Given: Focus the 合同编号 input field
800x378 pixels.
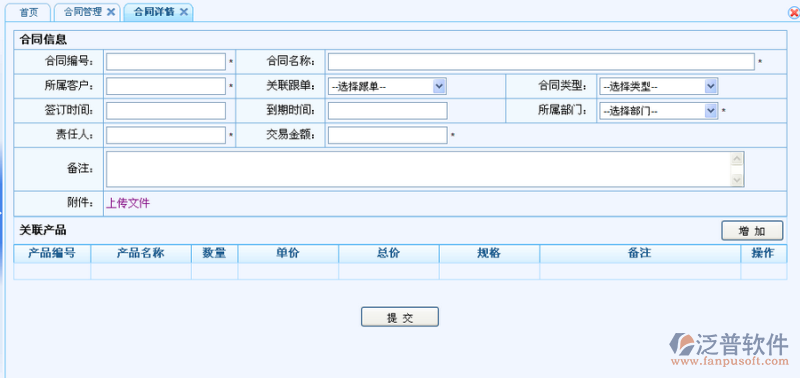Looking at the screenshot, I should pos(166,62).
